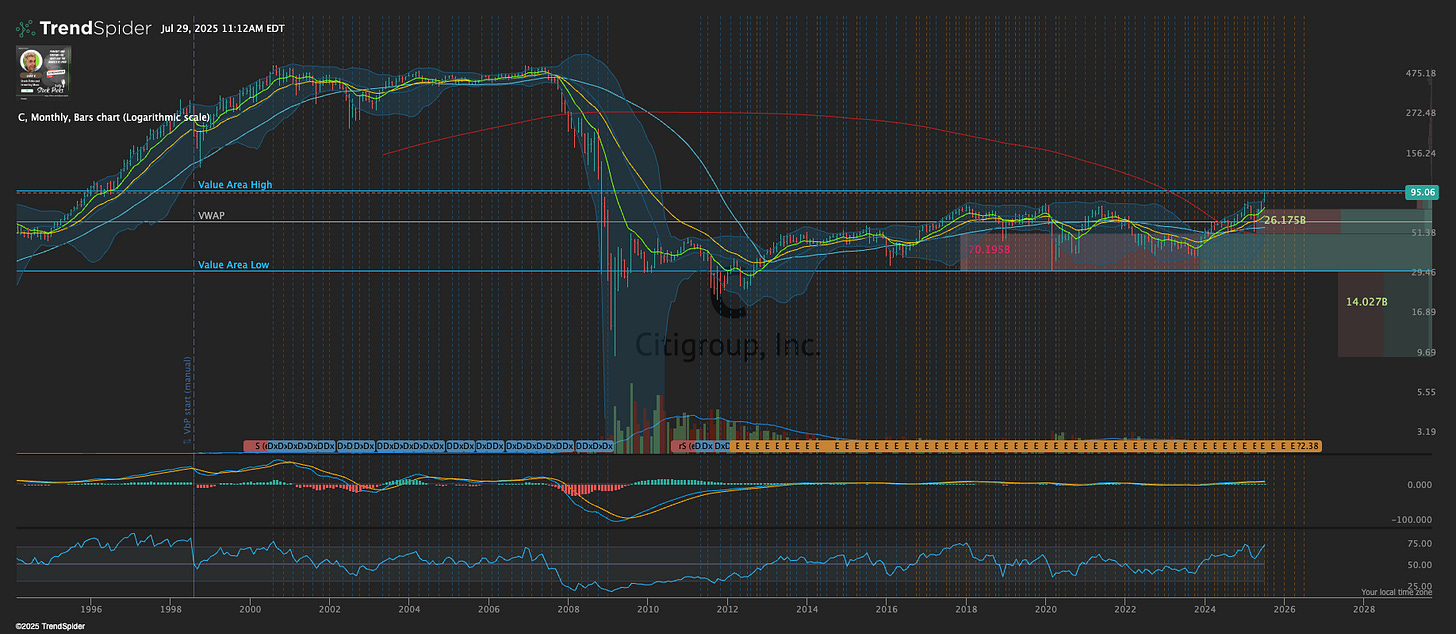1456x634 pixels.
Task: Select the VWAP line label
Action: pyautogui.click(x=210, y=214)
